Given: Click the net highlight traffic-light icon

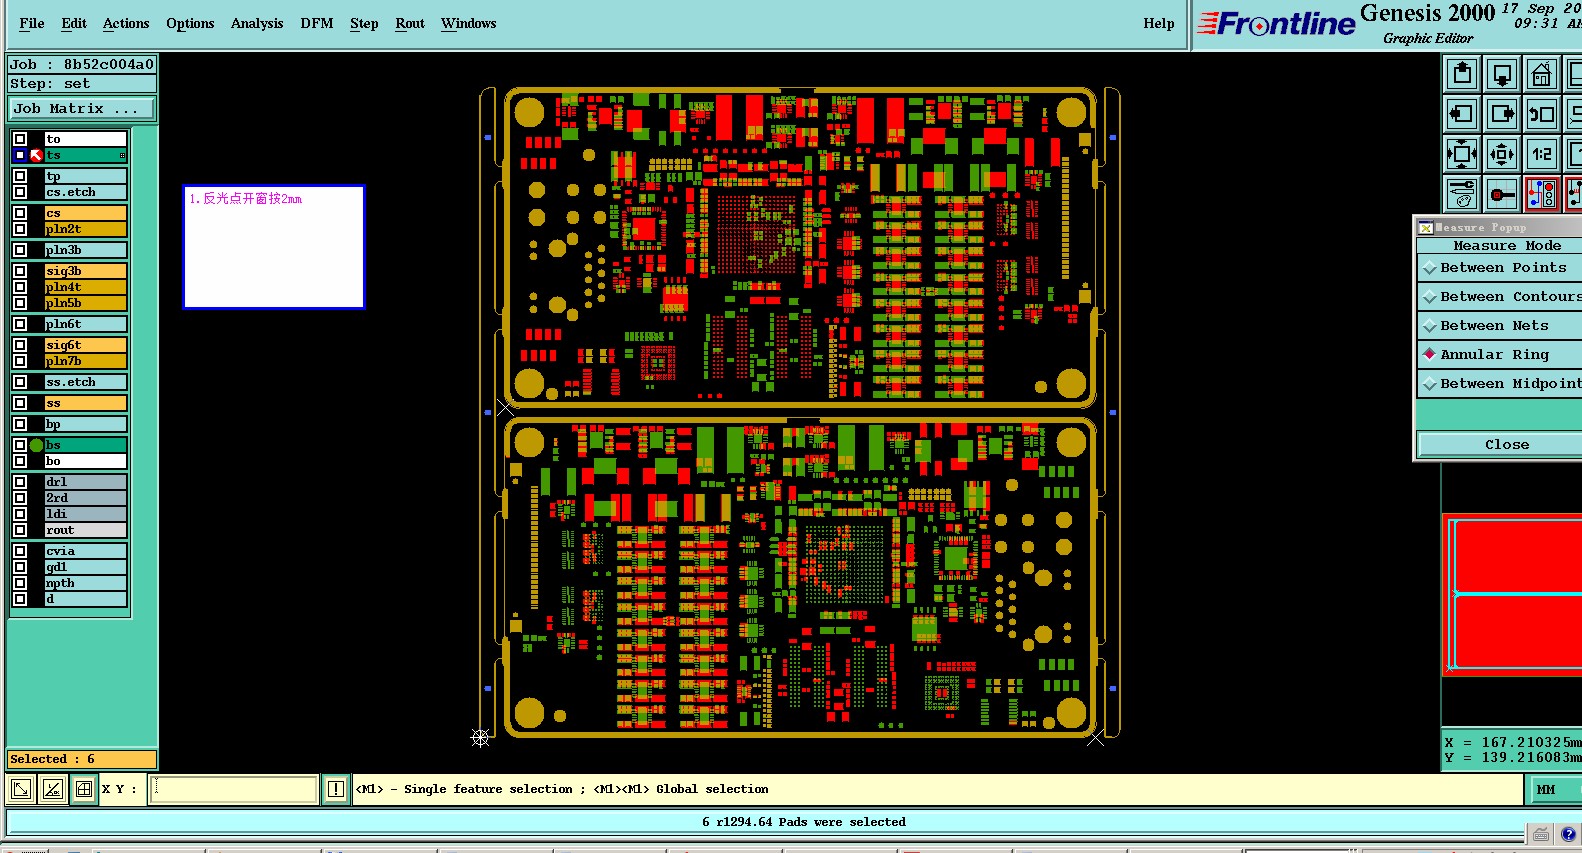Looking at the screenshot, I should 1542,194.
